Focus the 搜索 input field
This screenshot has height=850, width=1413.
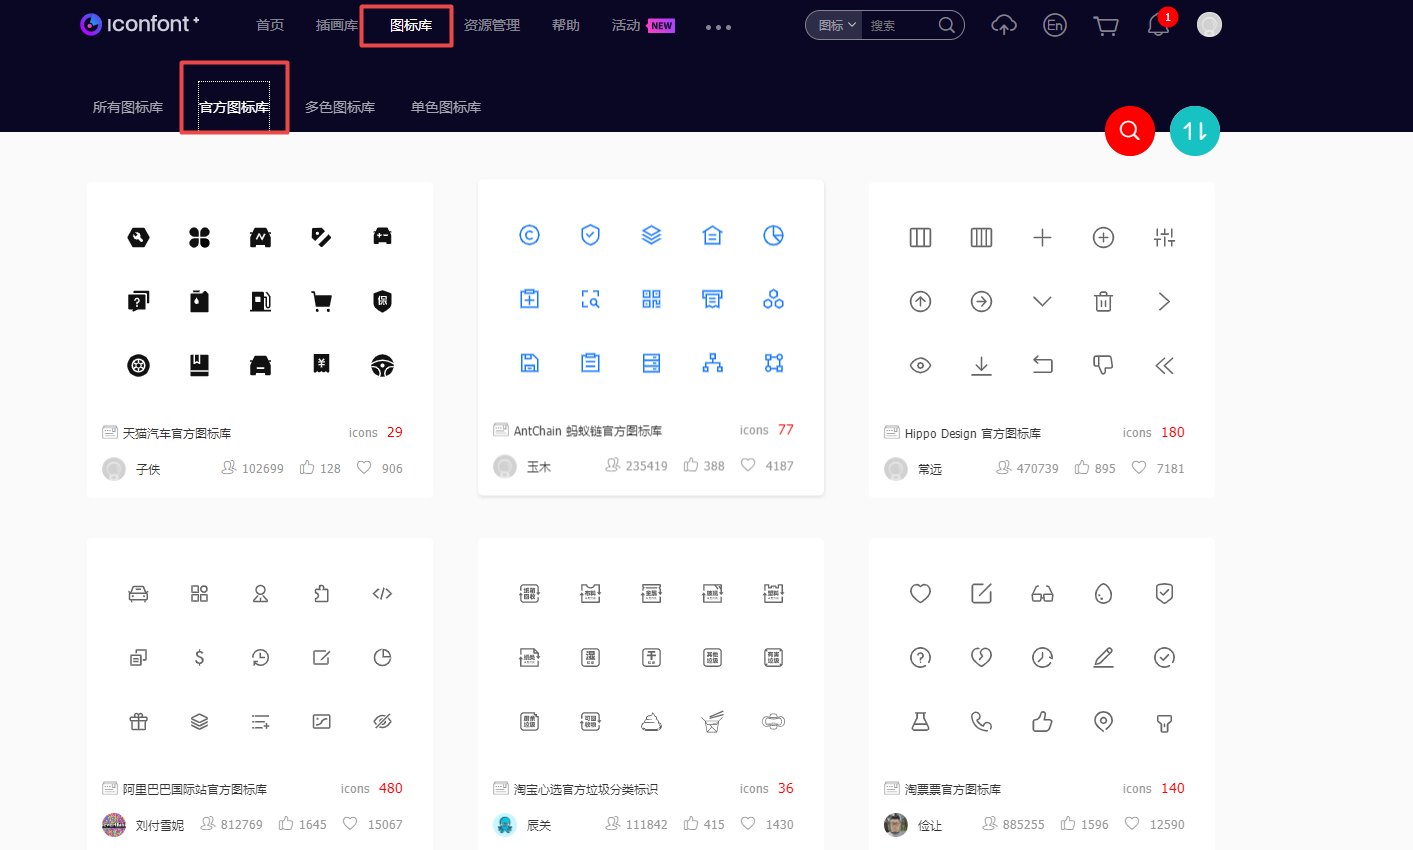click(900, 25)
